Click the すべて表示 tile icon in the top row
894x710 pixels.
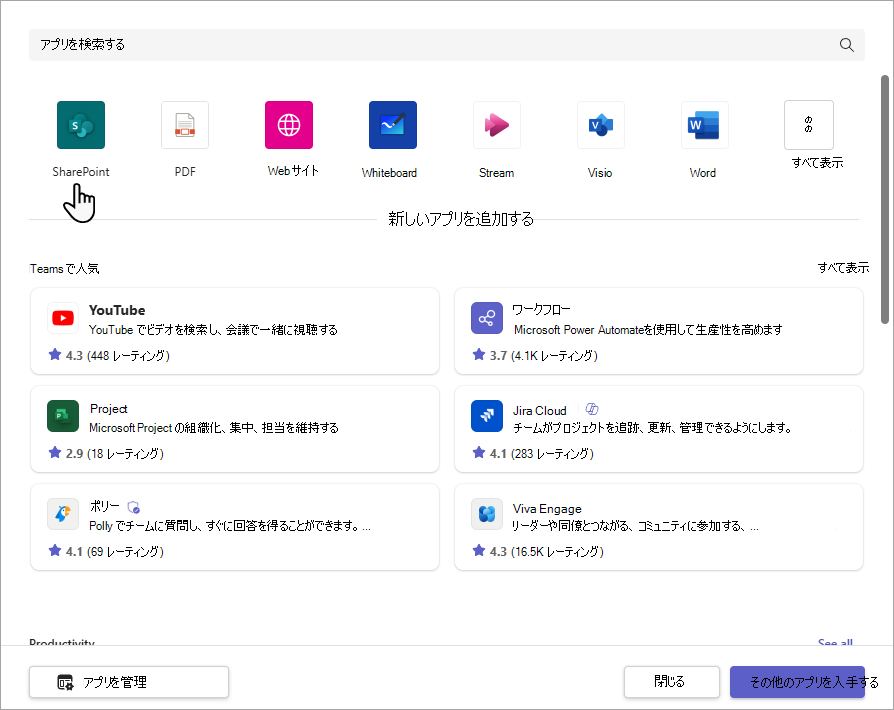point(808,125)
